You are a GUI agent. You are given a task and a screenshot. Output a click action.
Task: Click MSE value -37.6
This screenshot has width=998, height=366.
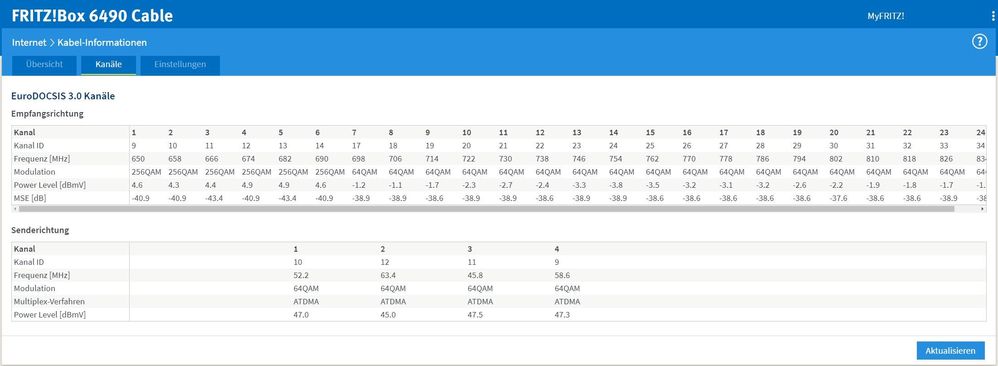[838, 199]
